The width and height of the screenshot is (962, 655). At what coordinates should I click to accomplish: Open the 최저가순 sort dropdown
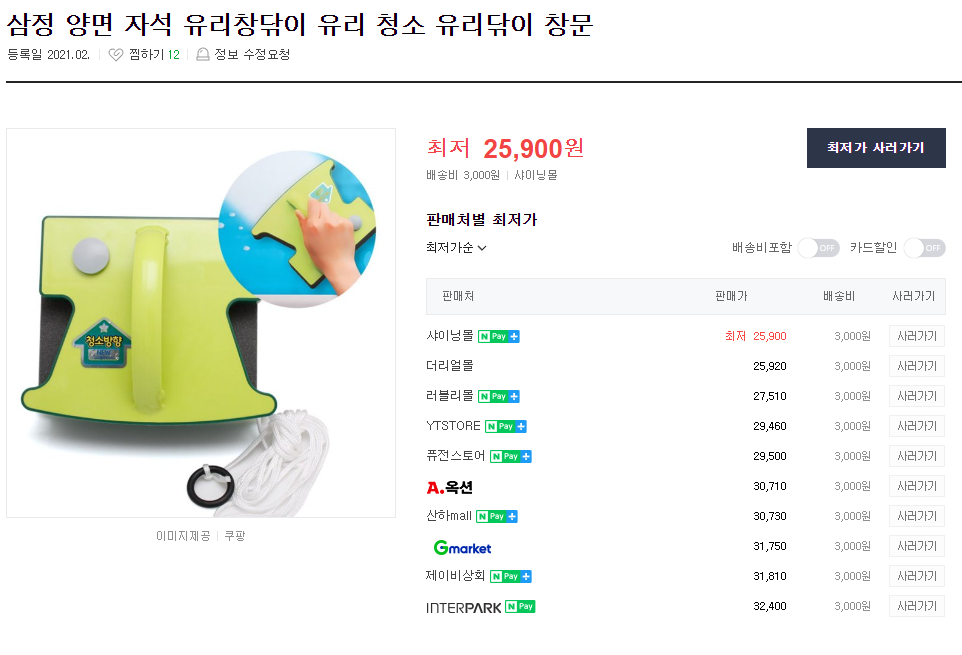point(456,248)
